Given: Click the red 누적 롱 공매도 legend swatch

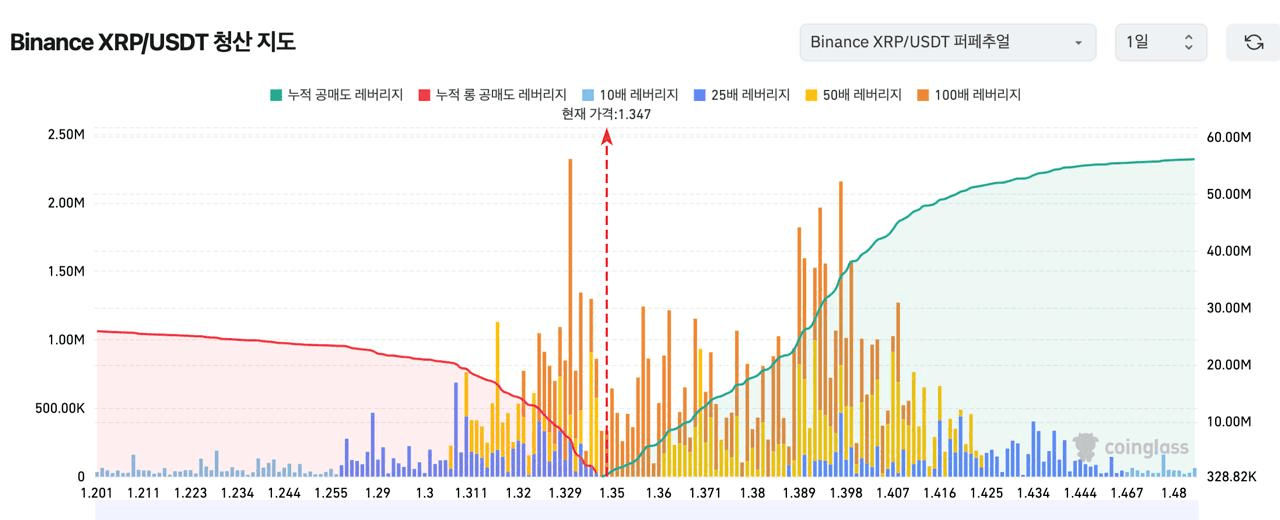Looking at the screenshot, I should click(x=424, y=95).
